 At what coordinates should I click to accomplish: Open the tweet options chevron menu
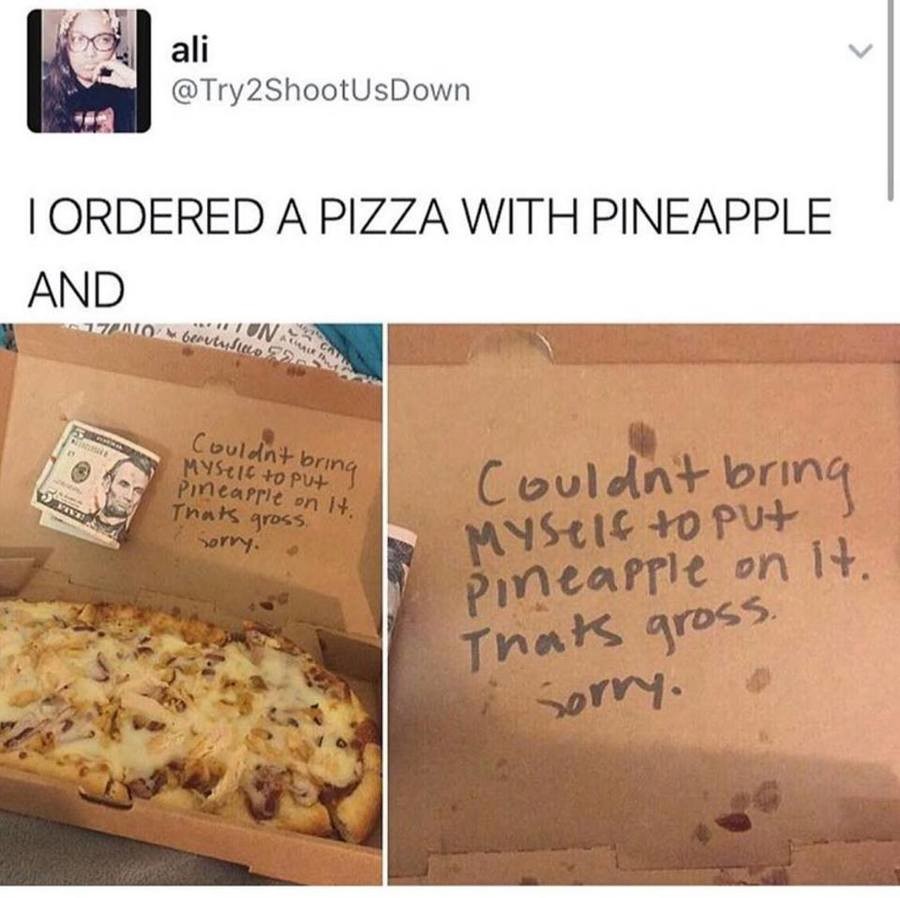click(861, 51)
